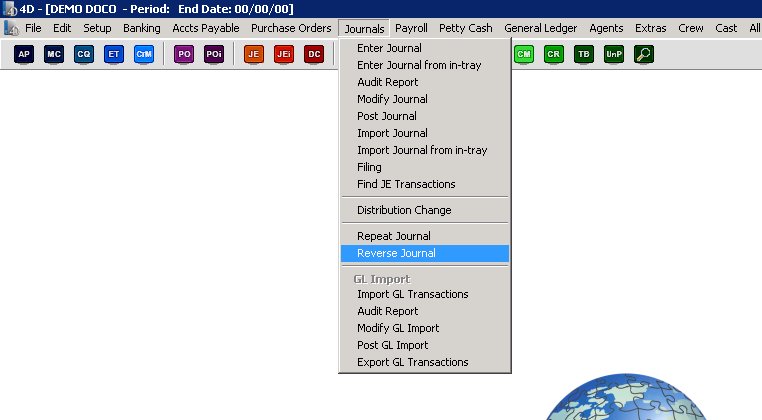Select Modify GL Import
Image resolution: width=762 pixels, height=420 pixels.
(425, 328)
